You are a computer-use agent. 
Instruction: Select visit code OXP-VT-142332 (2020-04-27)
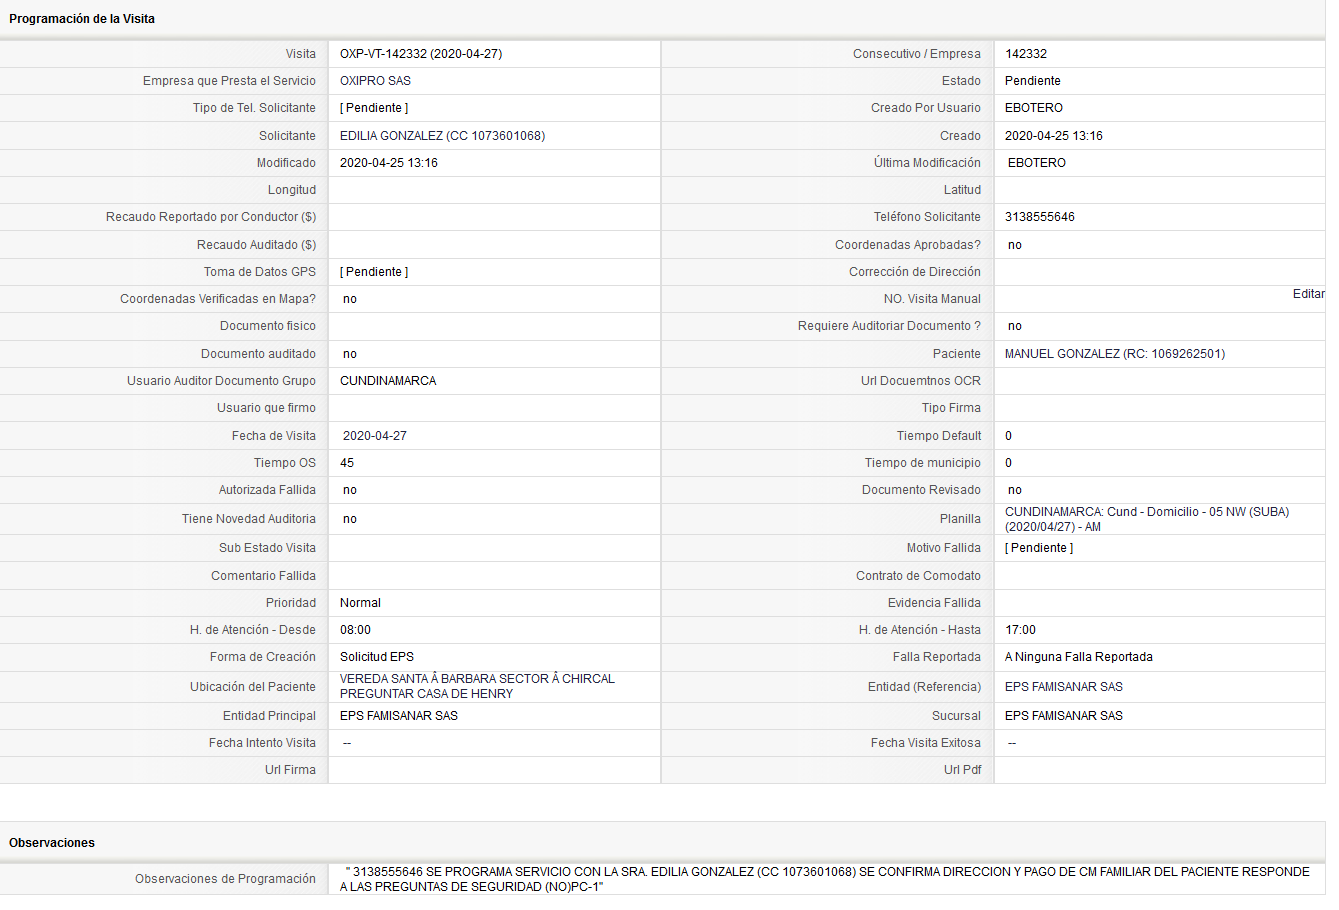421,54
